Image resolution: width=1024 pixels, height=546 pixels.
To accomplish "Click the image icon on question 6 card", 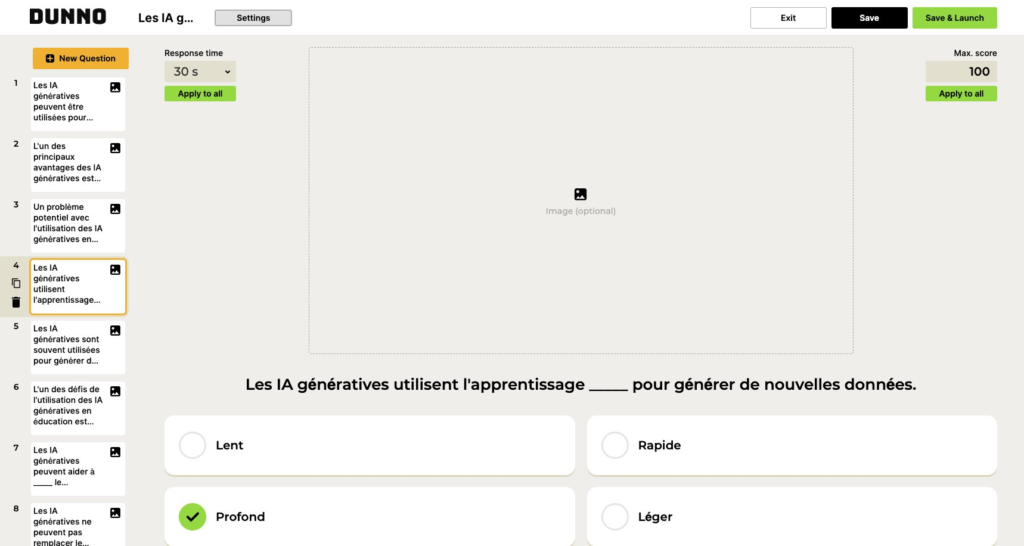I will (x=115, y=391).
